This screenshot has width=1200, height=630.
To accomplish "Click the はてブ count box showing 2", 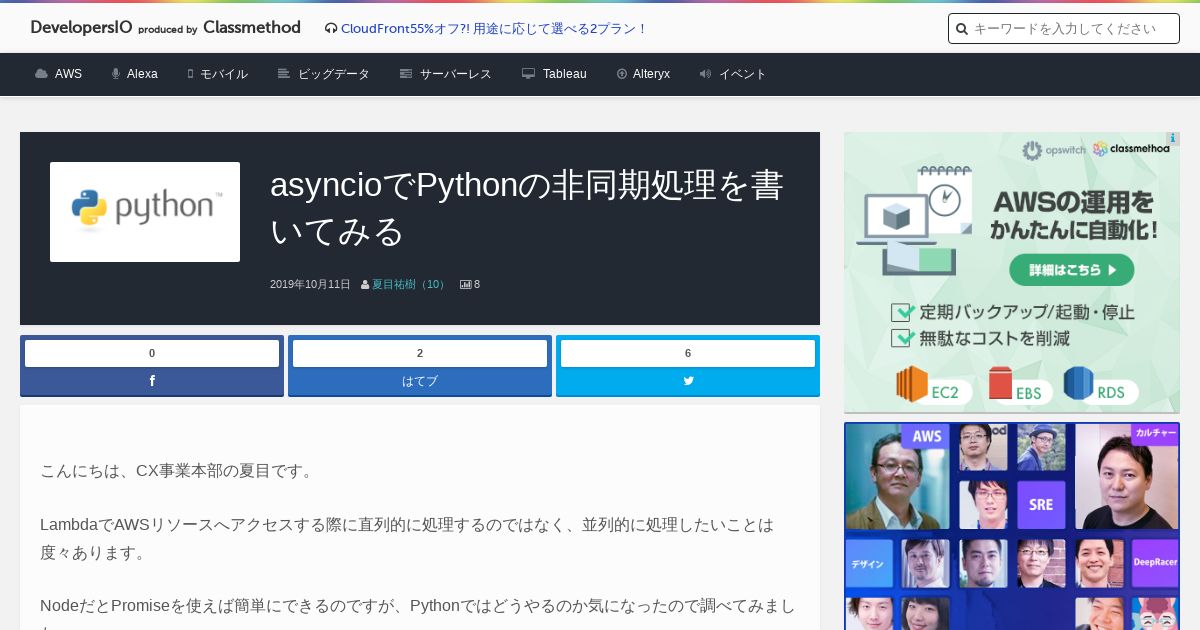I will [x=420, y=353].
